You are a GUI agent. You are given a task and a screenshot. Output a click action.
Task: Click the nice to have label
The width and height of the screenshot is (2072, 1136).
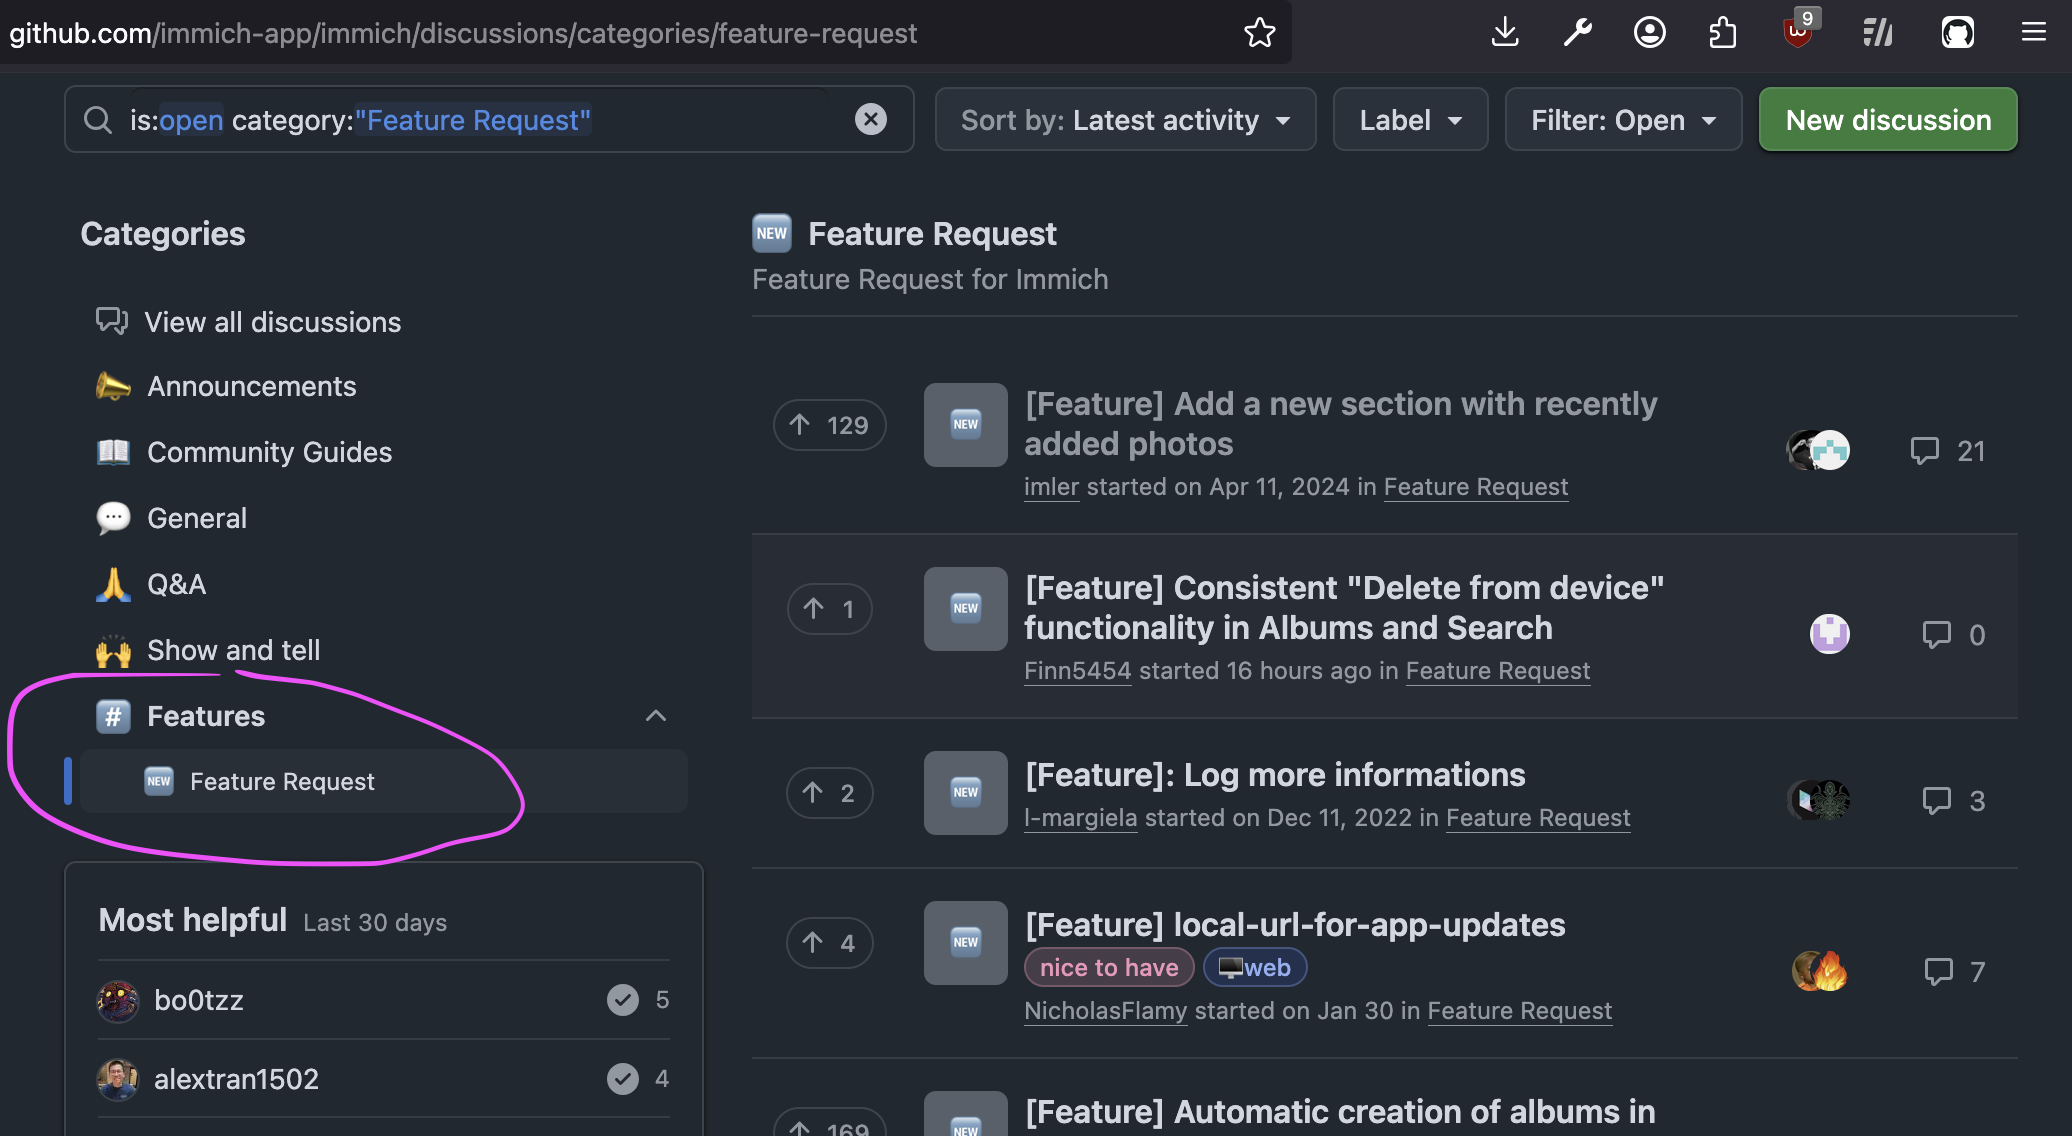pyautogui.click(x=1109, y=967)
